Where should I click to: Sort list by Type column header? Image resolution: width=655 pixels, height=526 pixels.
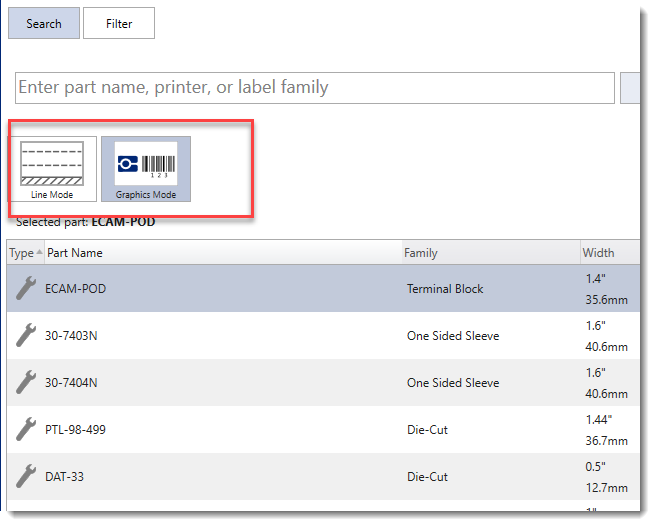[x=24, y=253]
